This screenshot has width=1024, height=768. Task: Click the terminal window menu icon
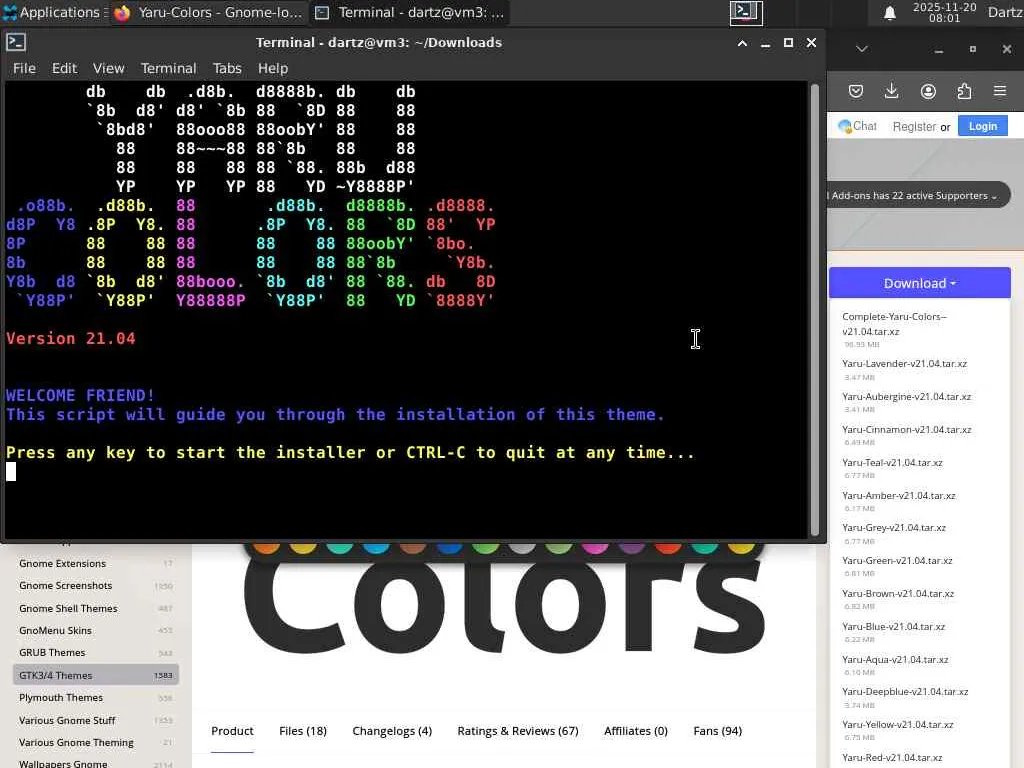(x=16, y=42)
